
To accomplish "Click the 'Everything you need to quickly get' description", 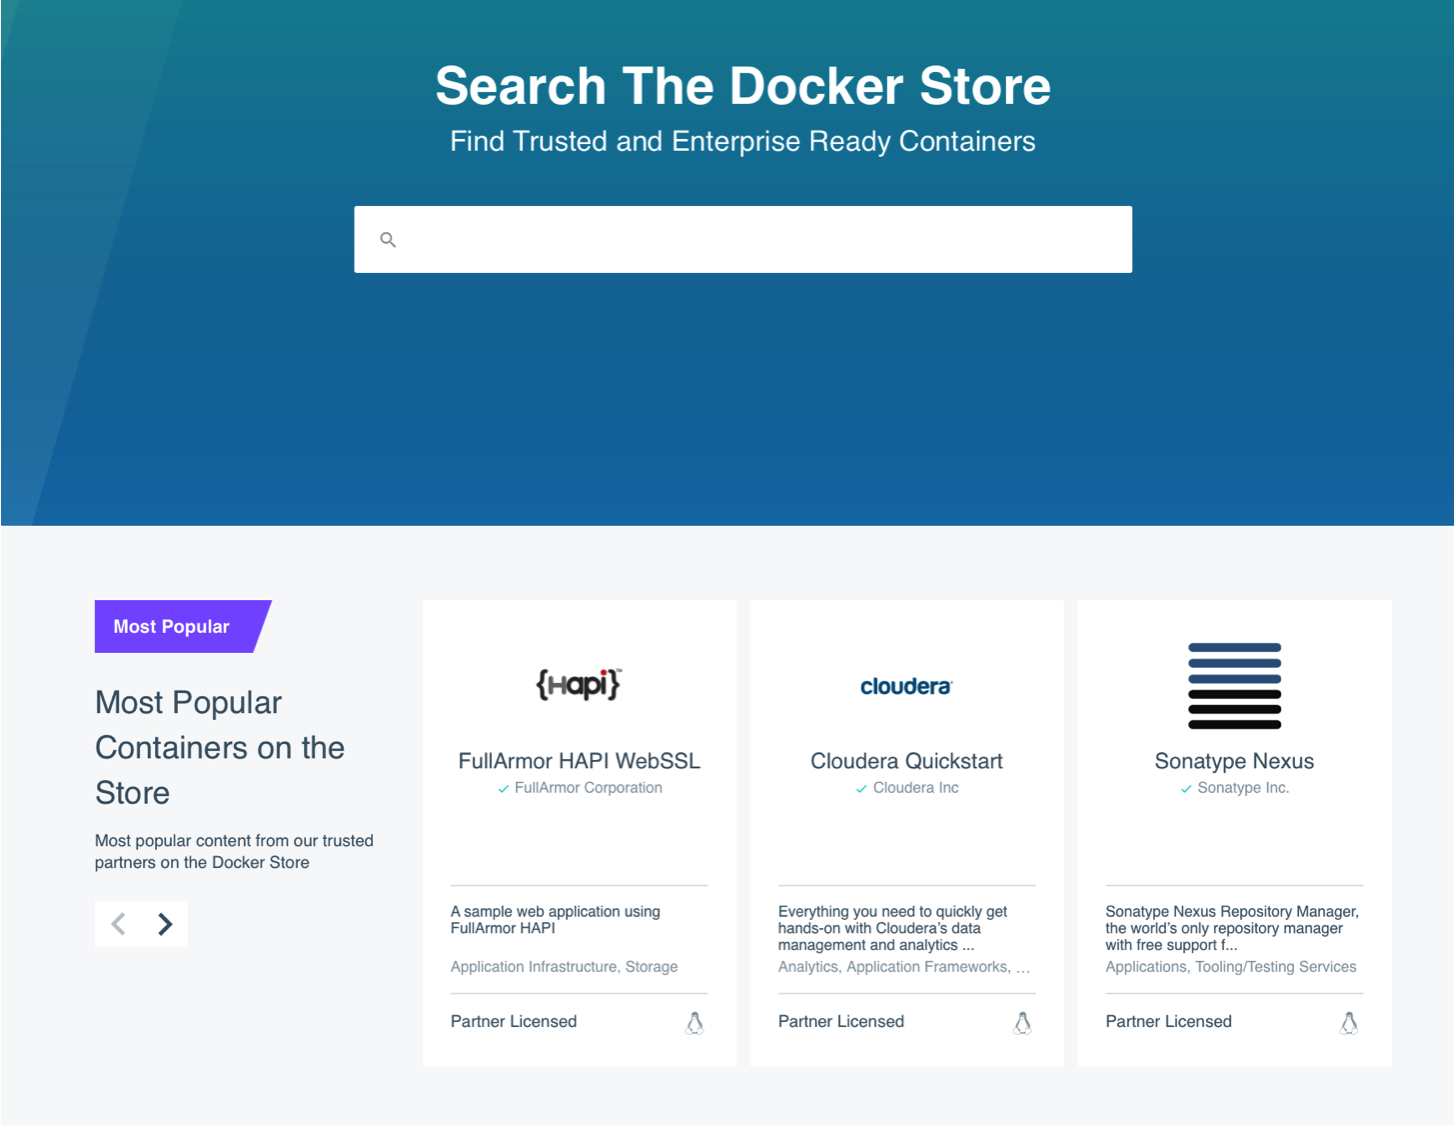I will pyautogui.click(x=892, y=928).
